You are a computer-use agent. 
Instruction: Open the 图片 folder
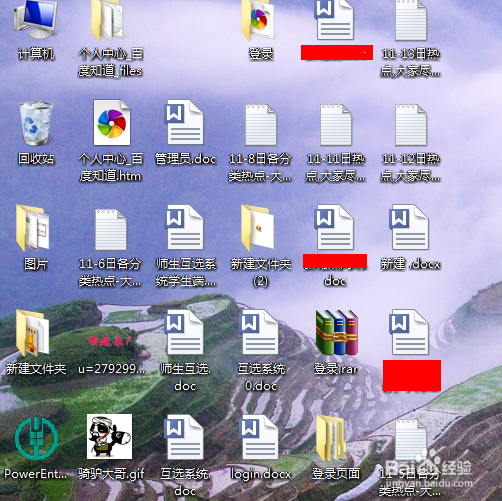click(x=32, y=228)
